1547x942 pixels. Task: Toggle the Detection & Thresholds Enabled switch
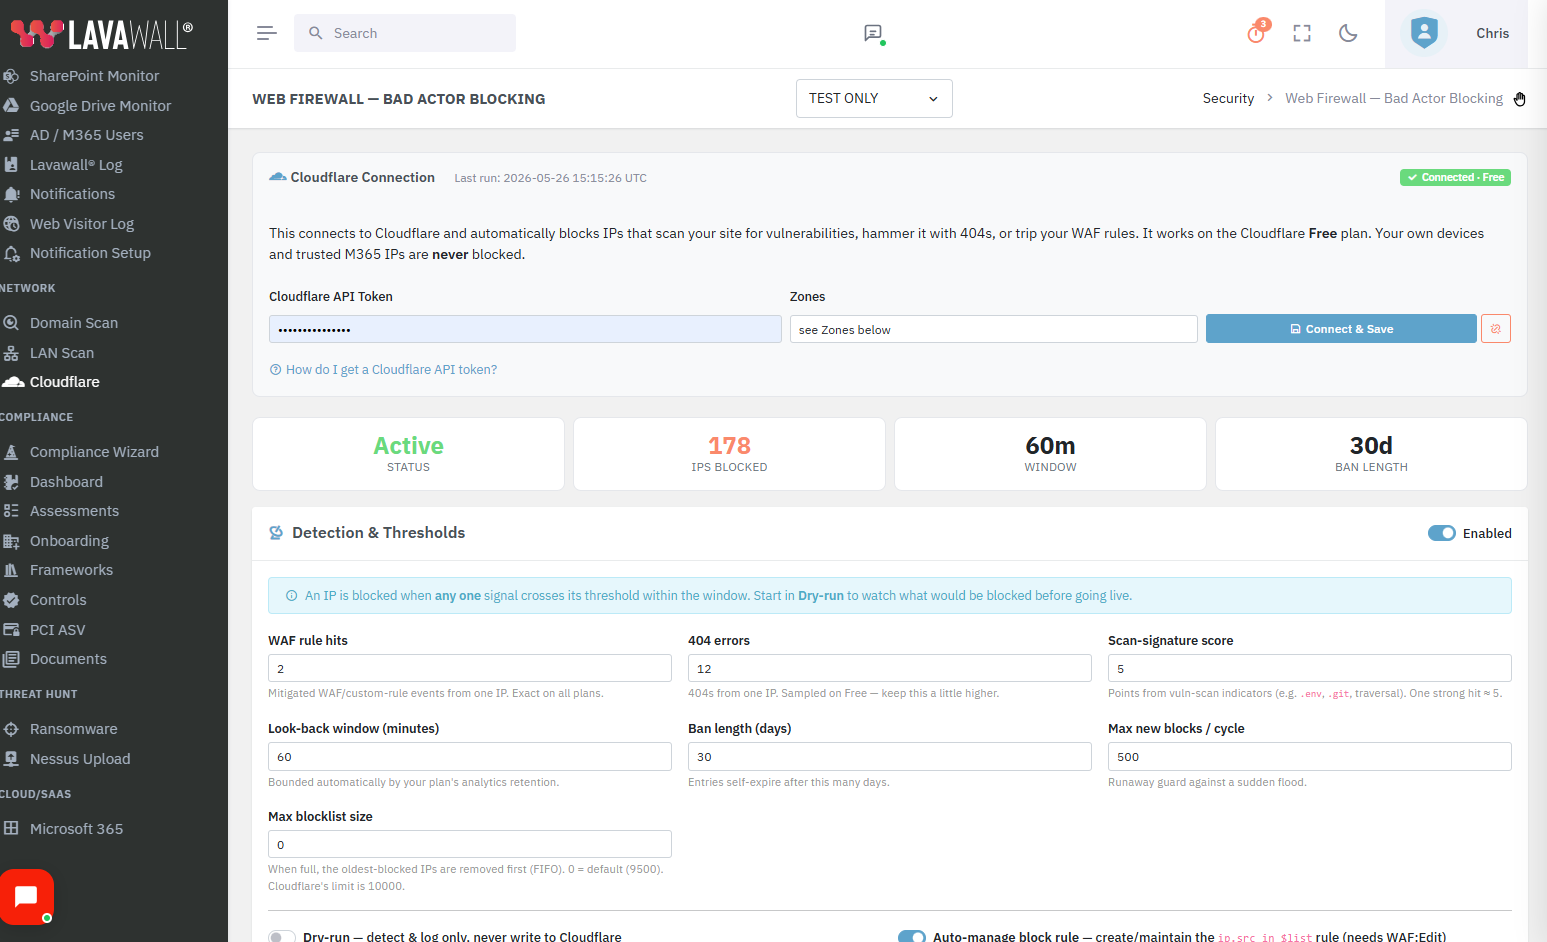point(1441,533)
